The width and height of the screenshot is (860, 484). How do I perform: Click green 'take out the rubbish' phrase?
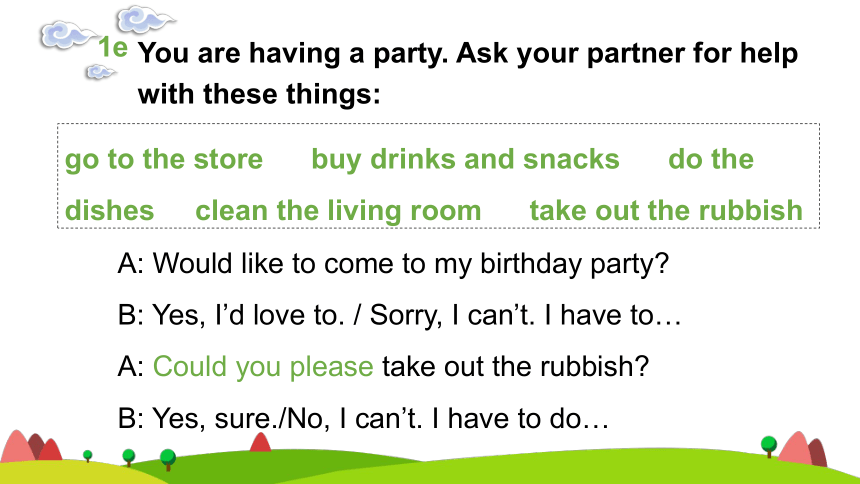[x=666, y=210]
